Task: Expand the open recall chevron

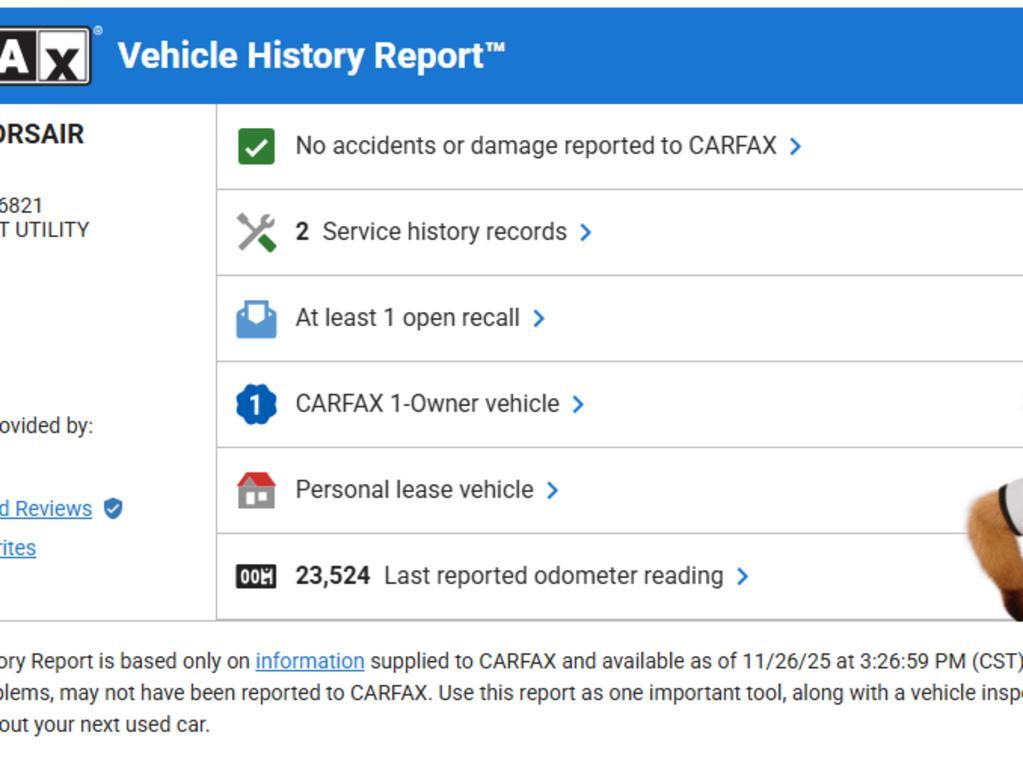Action: coord(539,318)
